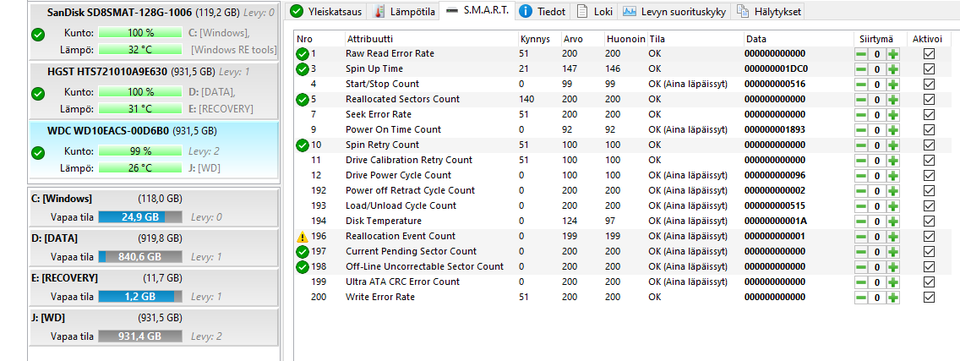960x361 pixels.
Task: Click the status check icon of WDC WD10EACS disk
Action: point(38,153)
